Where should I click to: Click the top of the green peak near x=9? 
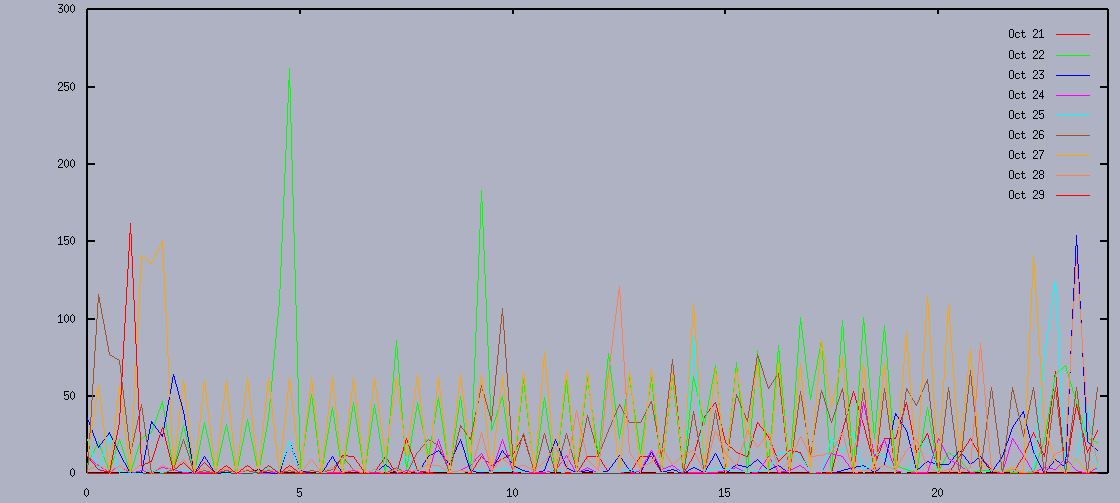point(481,193)
